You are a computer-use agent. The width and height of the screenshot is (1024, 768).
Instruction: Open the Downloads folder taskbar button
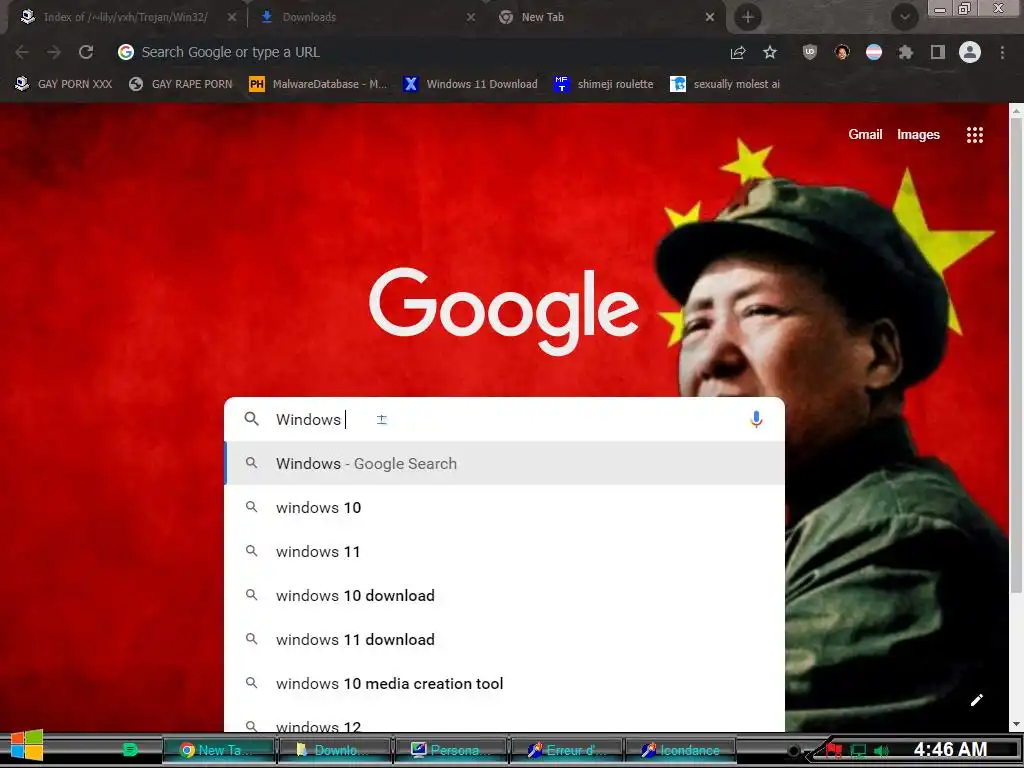pos(334,750)
